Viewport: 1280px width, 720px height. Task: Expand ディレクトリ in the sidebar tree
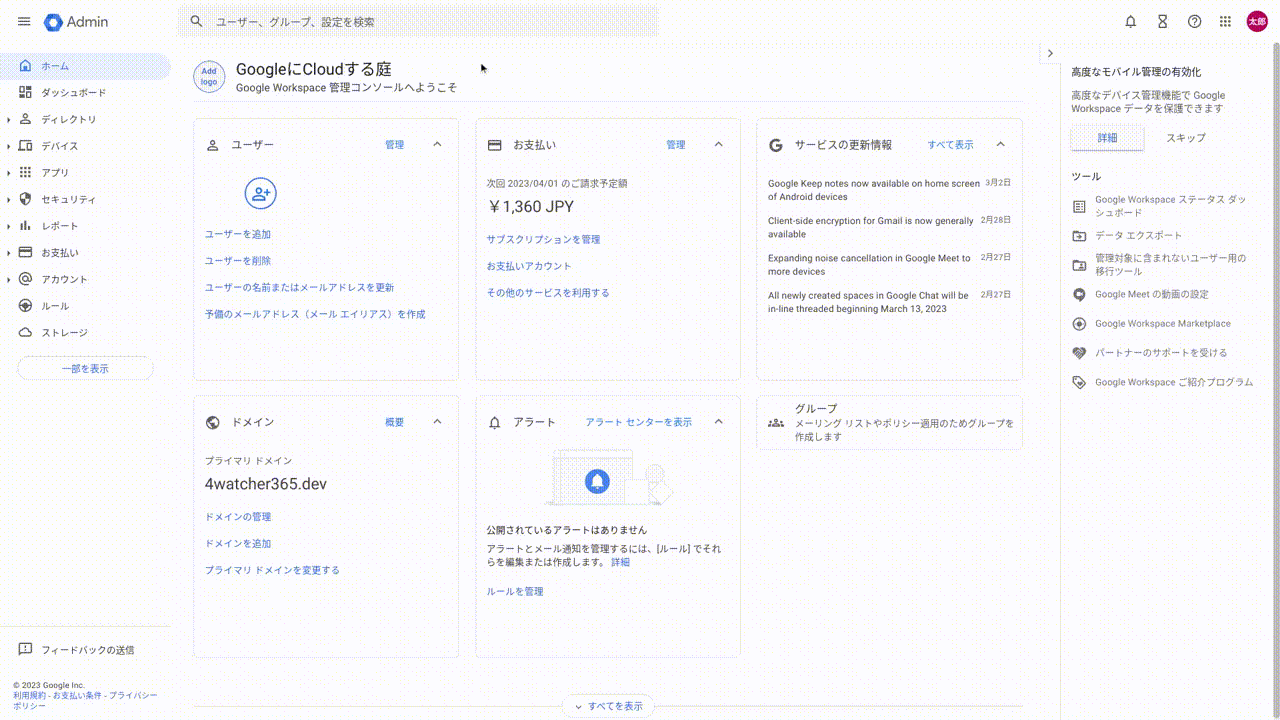[9, 120]
